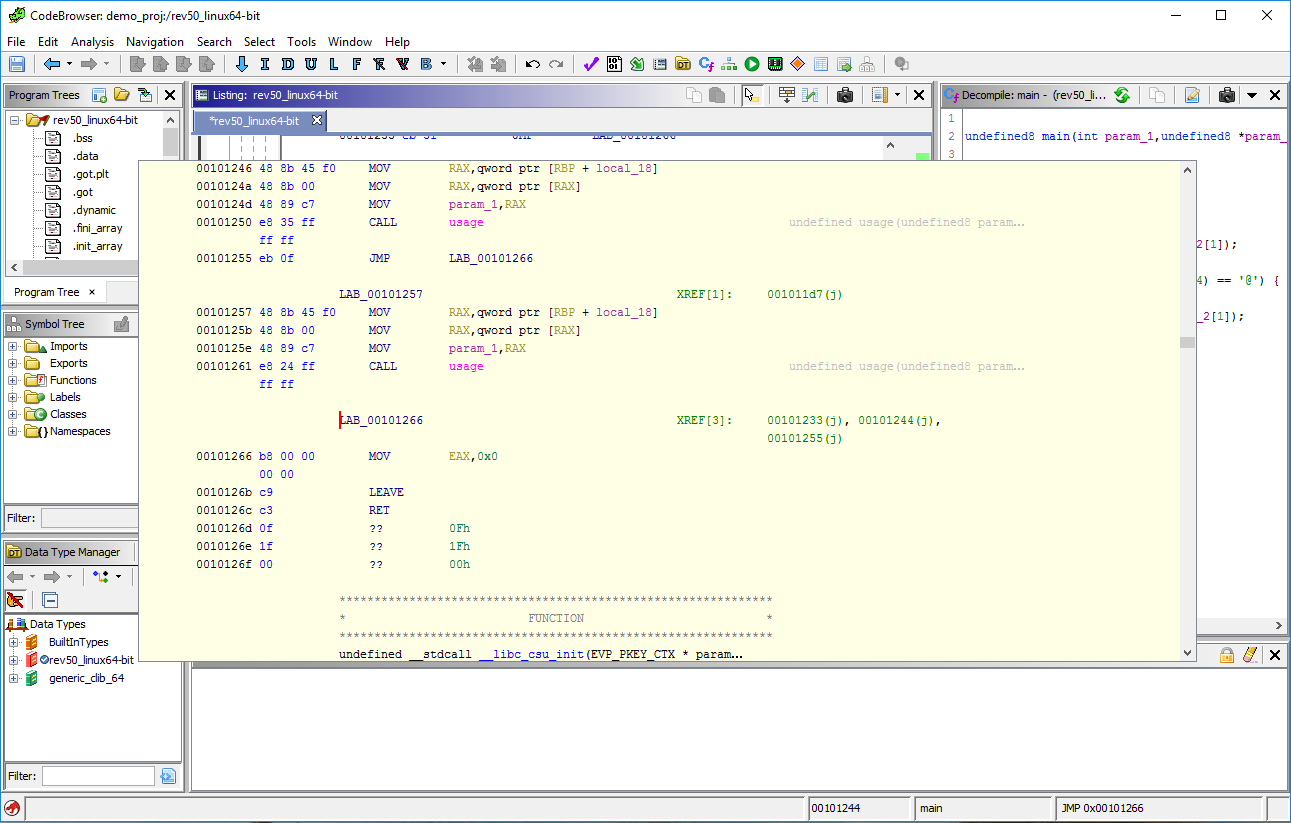This screenshot has width=1291, height=823.
Task: Close the rev50_linux64-bit listing tab
Action: point(318,121)
